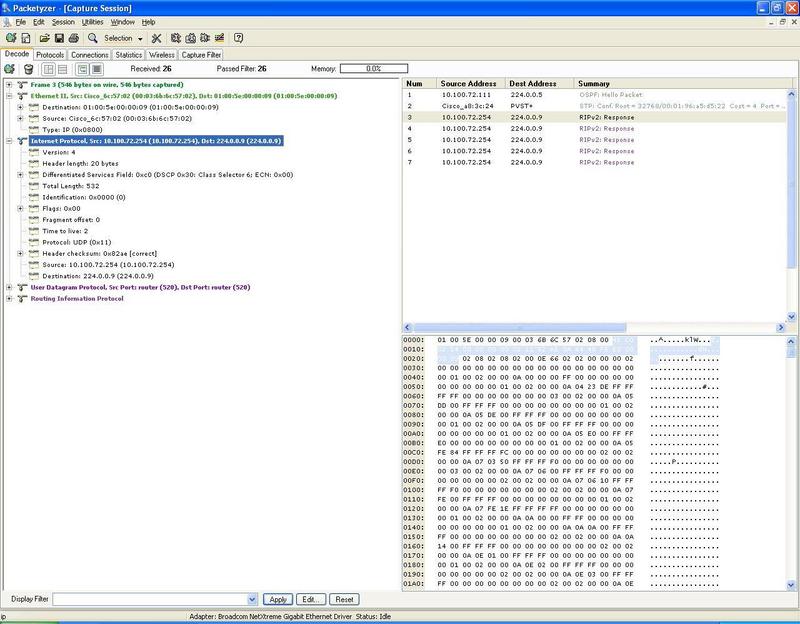Image resolution: width=800 pixels, height=624 pixels.
Task: Expand the Frame 3 tree node
Action: (9, 85)
